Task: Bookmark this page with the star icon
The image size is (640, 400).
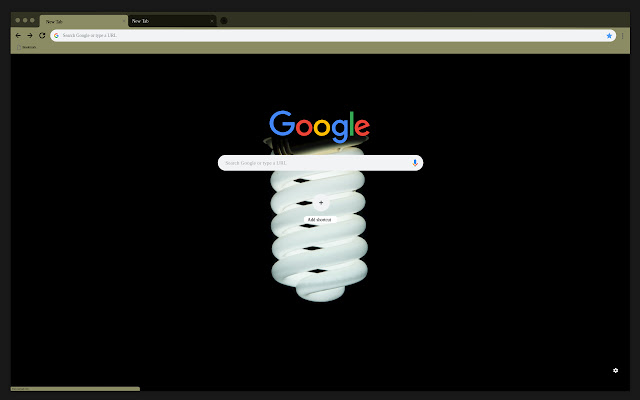Action: pos(609,36)
